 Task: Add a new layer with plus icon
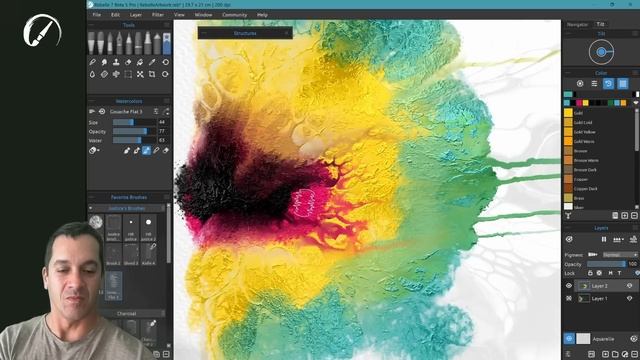pyautogui.click(x=605, y=354)
